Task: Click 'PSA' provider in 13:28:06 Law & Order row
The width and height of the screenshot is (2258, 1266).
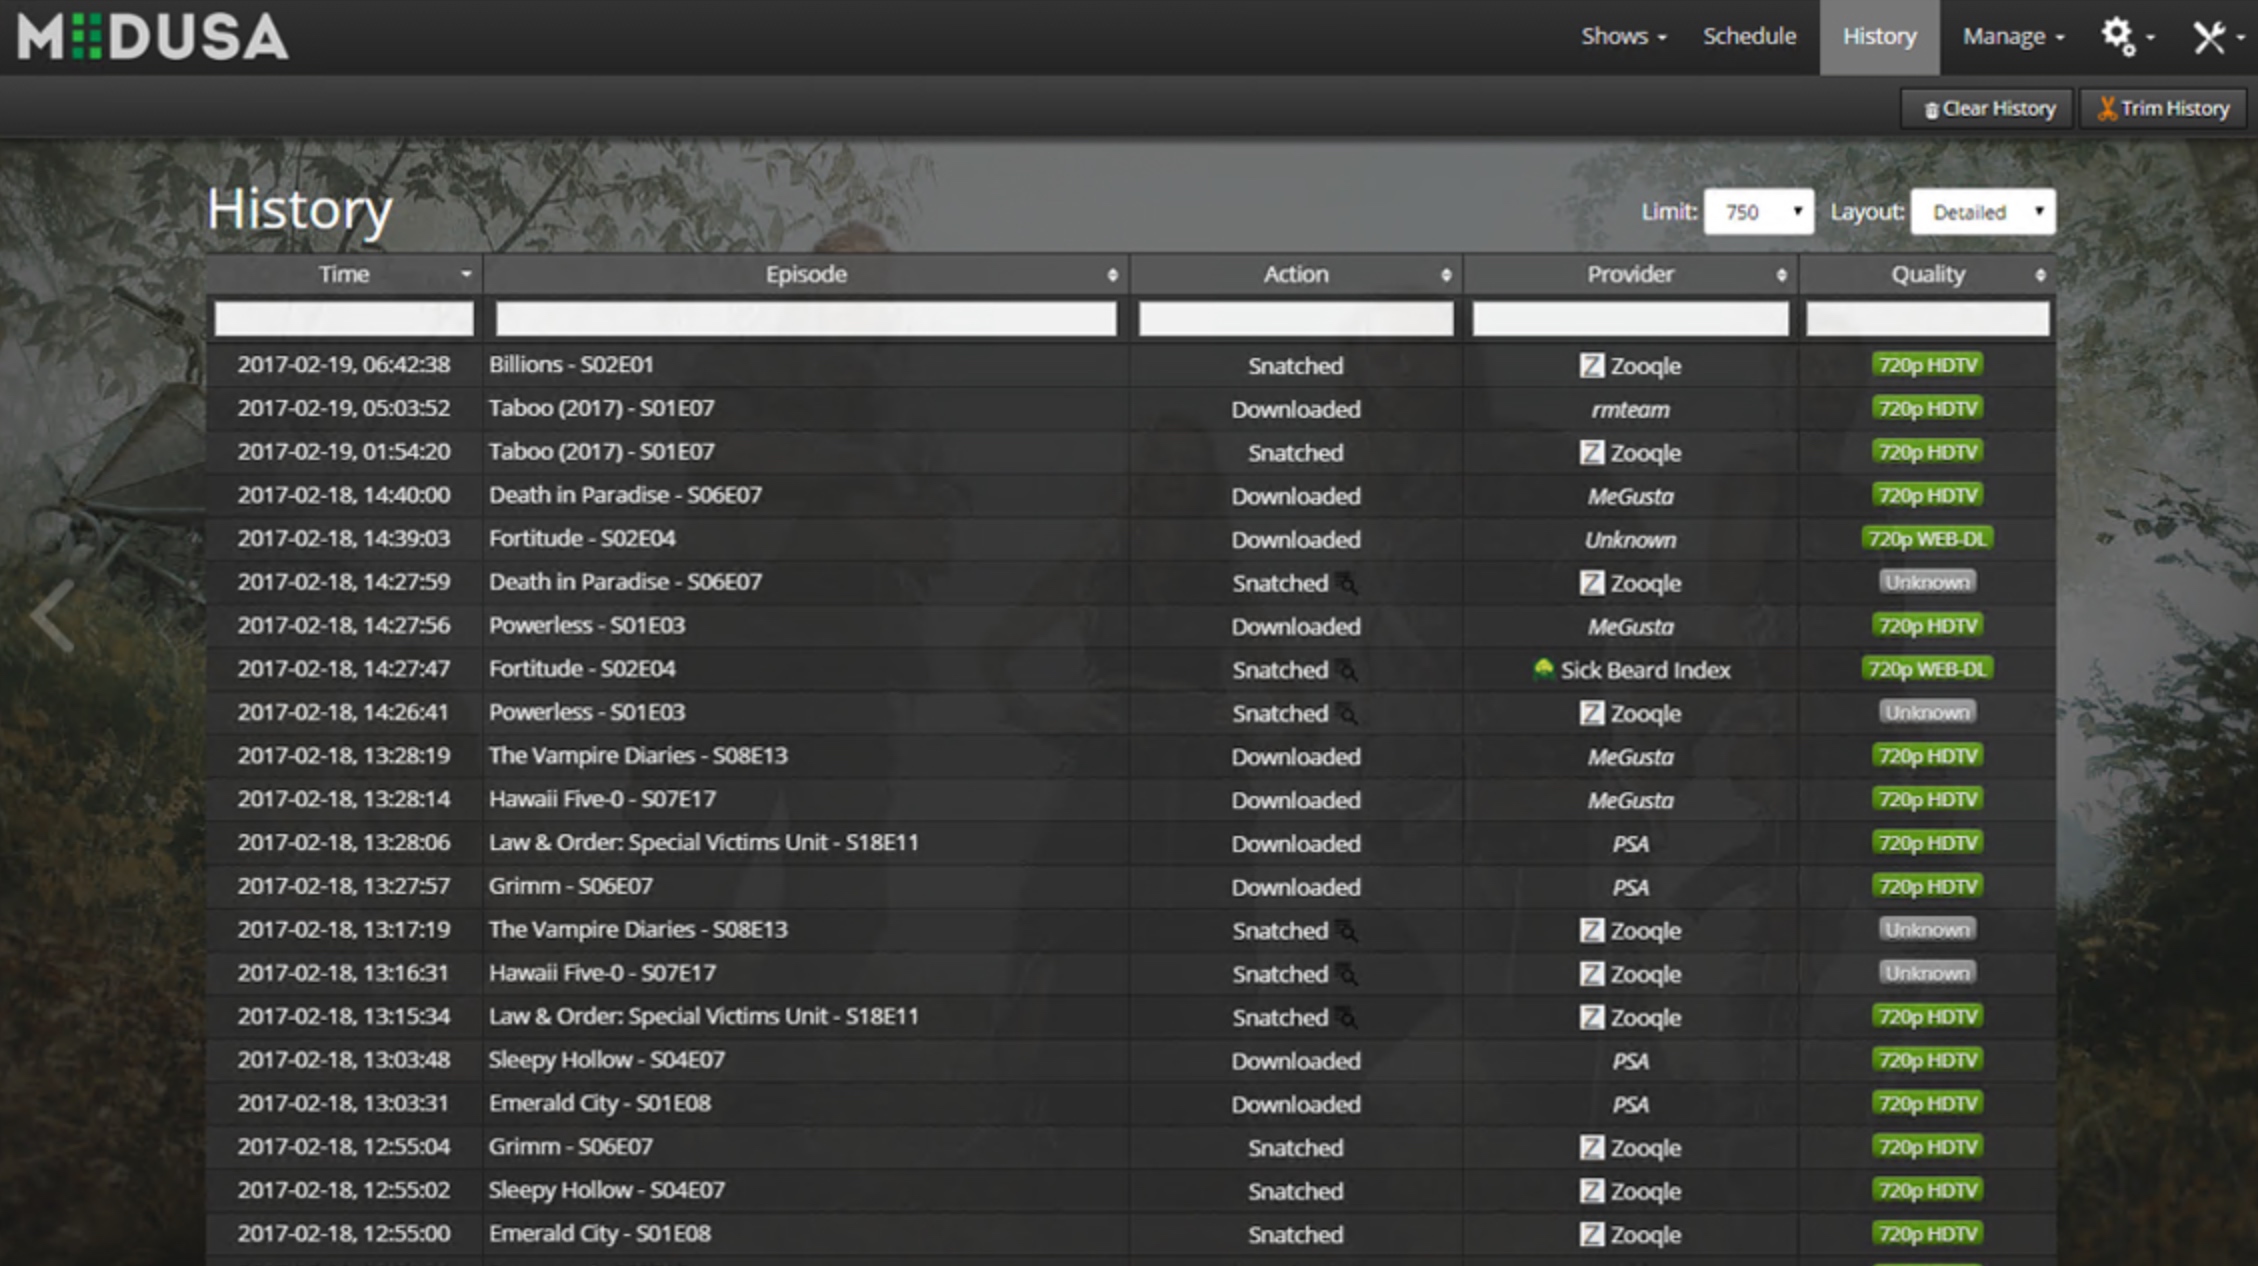Action: [1630, 843]
